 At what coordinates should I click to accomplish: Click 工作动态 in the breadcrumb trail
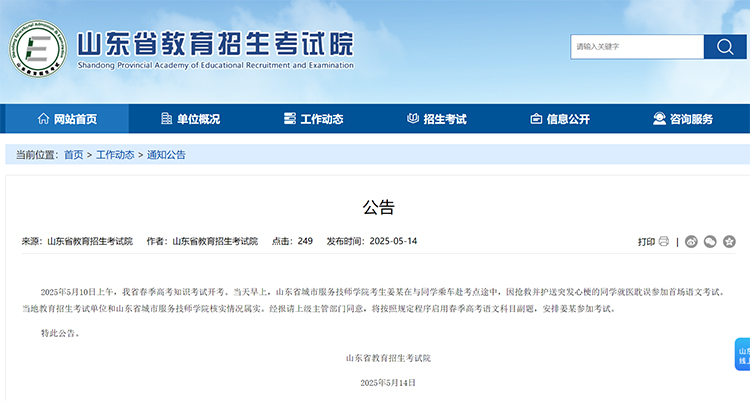click(115, 155)
